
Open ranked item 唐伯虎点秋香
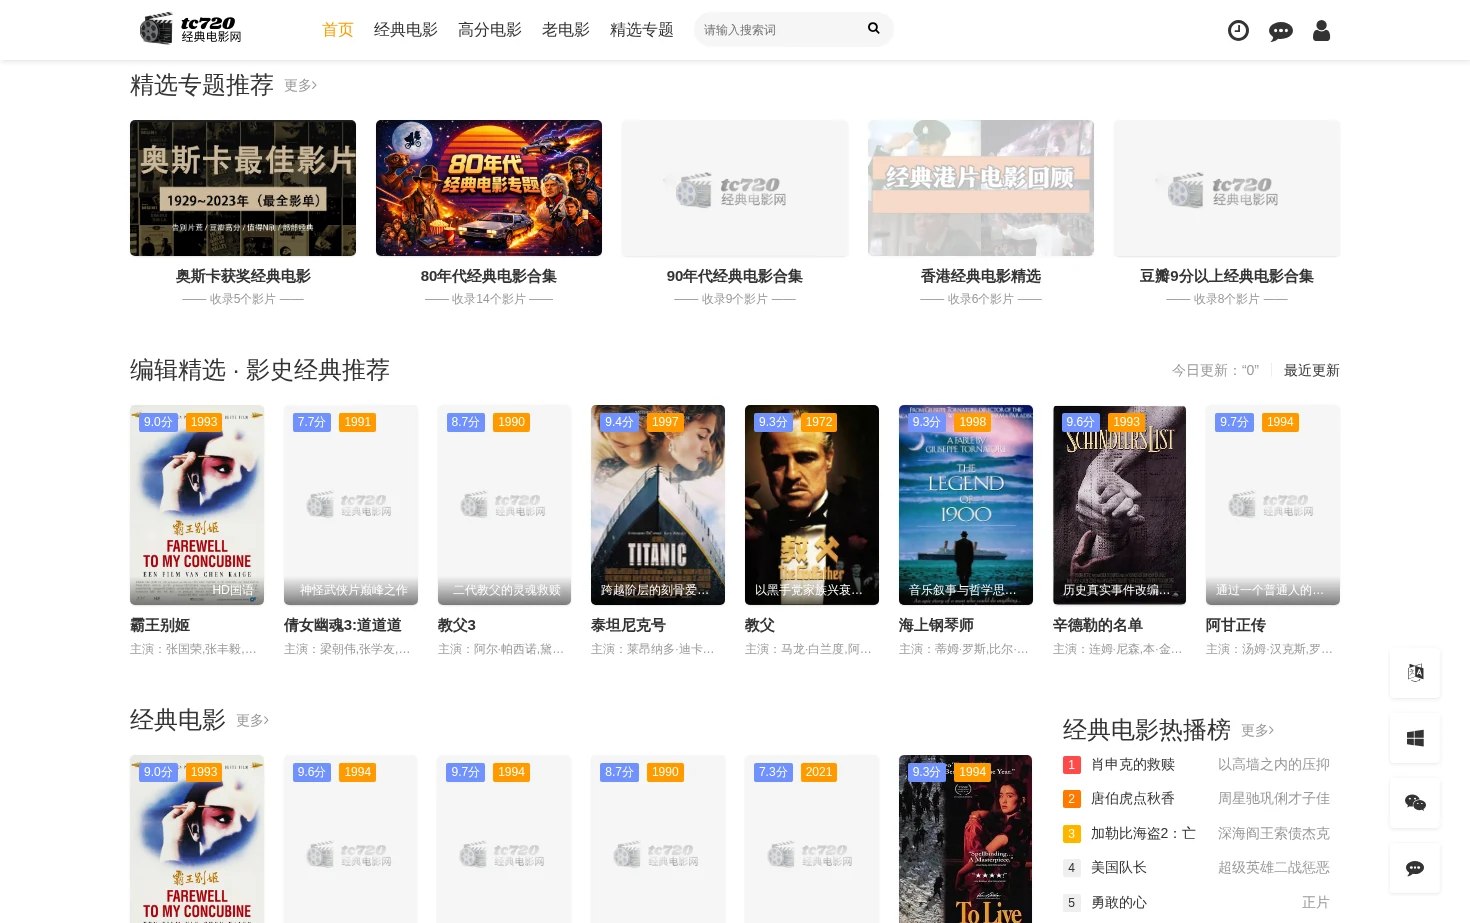pyautogui.click(x=1133, y=799)
